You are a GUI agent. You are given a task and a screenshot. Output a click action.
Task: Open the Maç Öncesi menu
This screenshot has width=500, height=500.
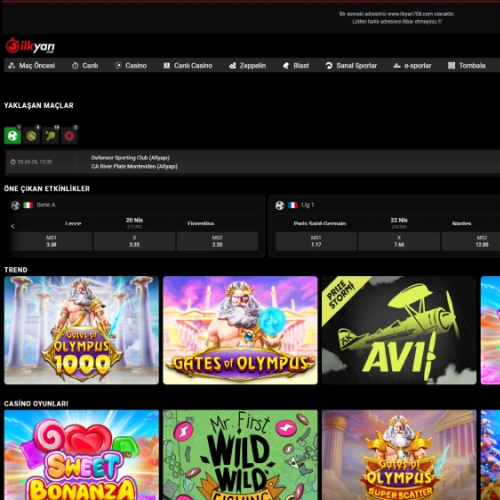32,66
